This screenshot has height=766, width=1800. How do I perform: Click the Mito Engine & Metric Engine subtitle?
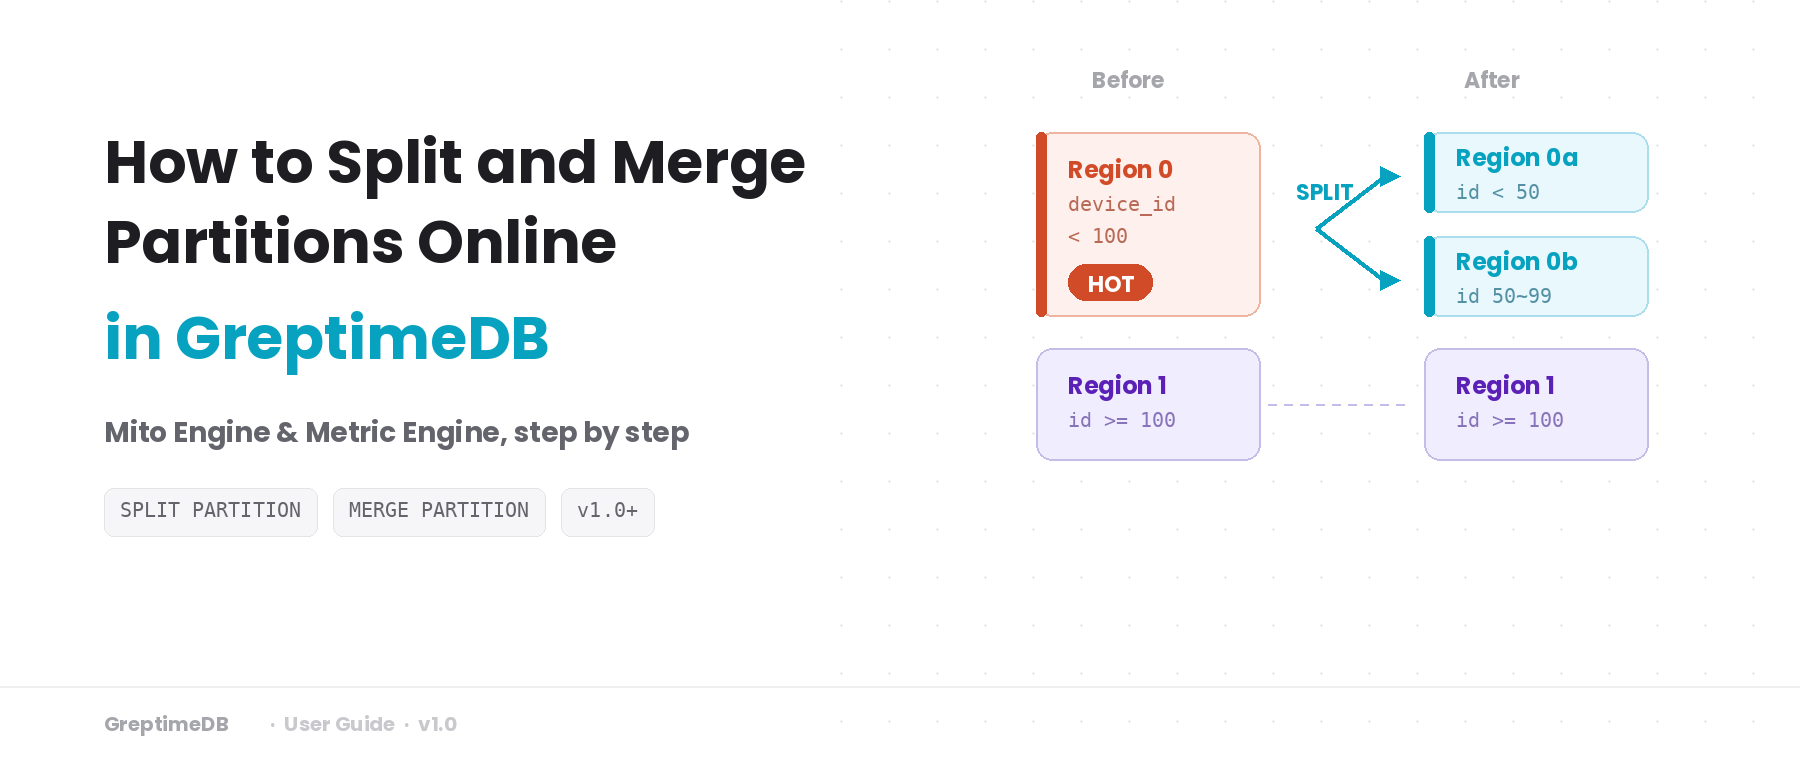click(x=397, y=432)
